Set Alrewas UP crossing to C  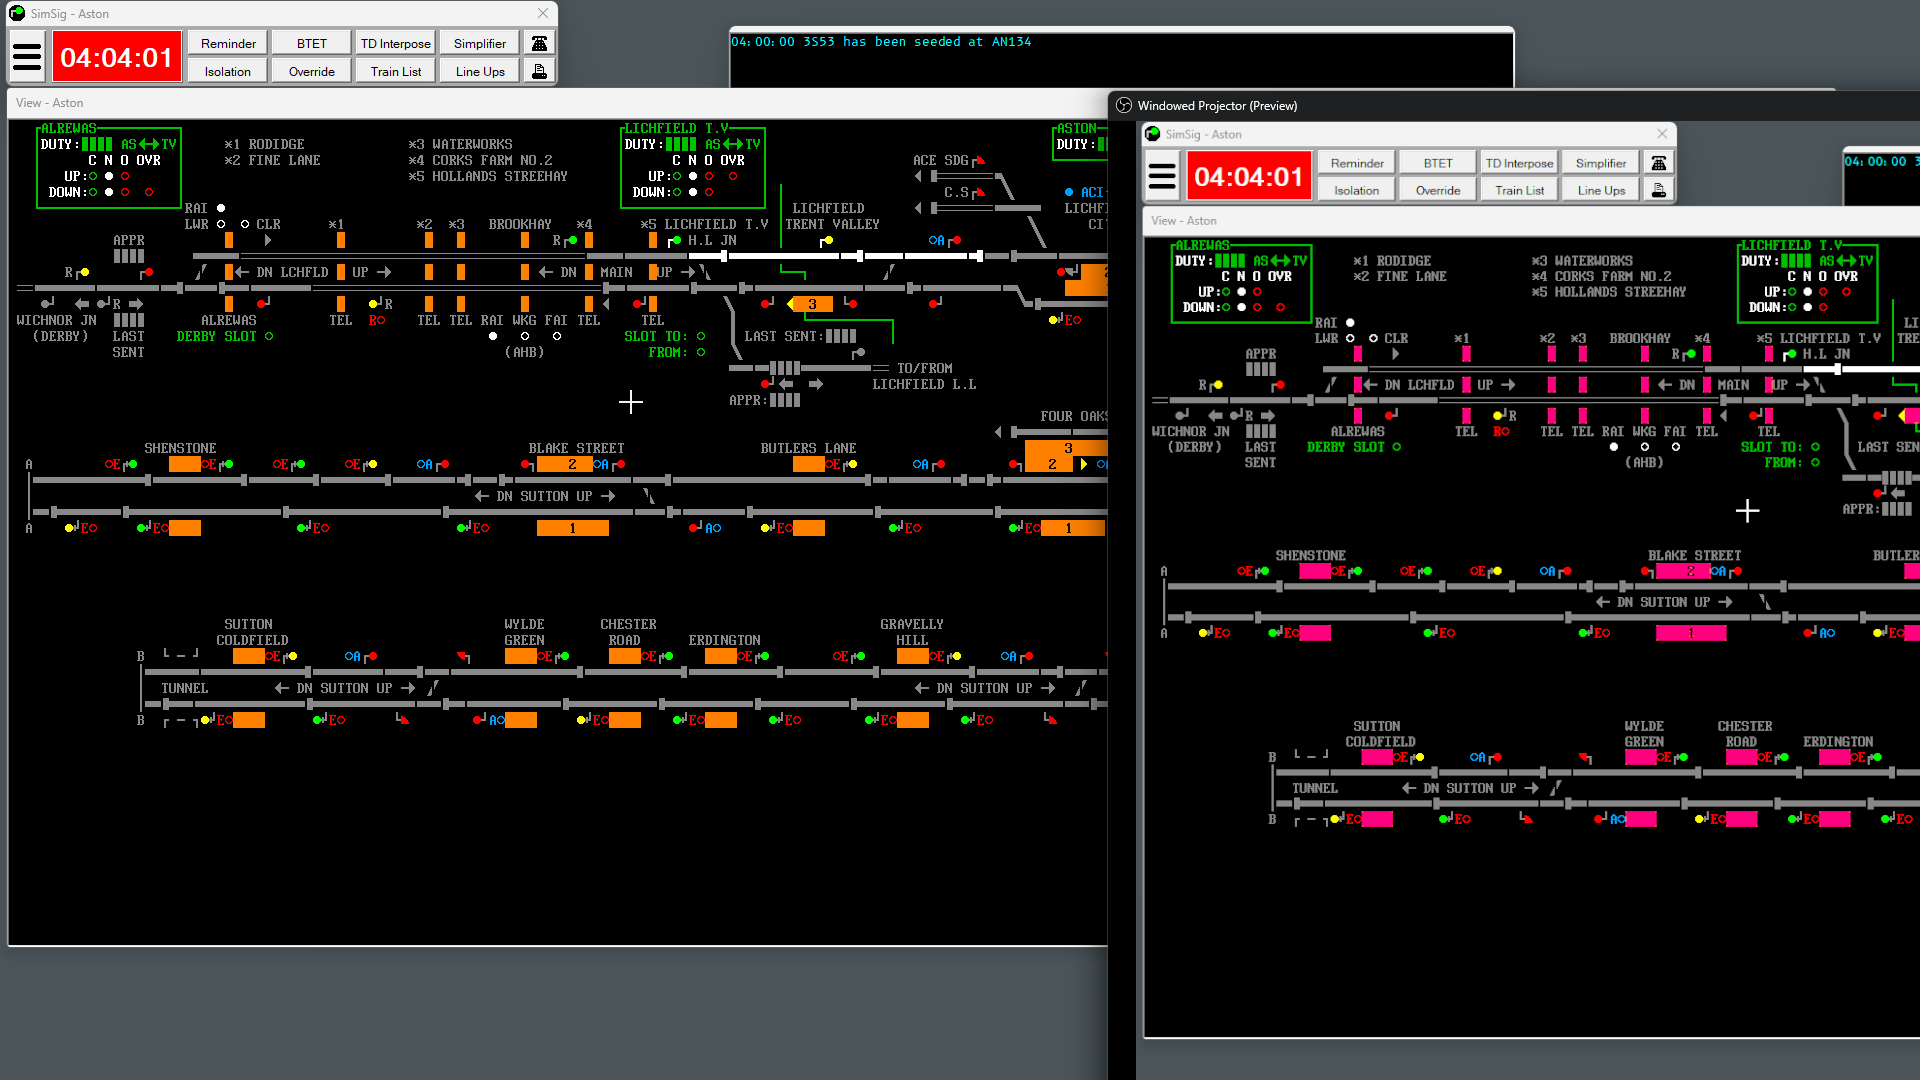(93, 176)
